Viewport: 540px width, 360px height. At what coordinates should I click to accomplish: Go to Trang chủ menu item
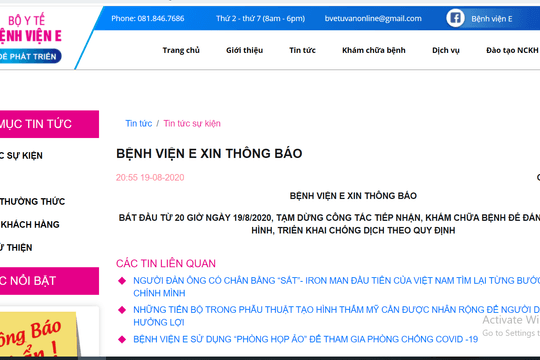click(x=181, y=50)
